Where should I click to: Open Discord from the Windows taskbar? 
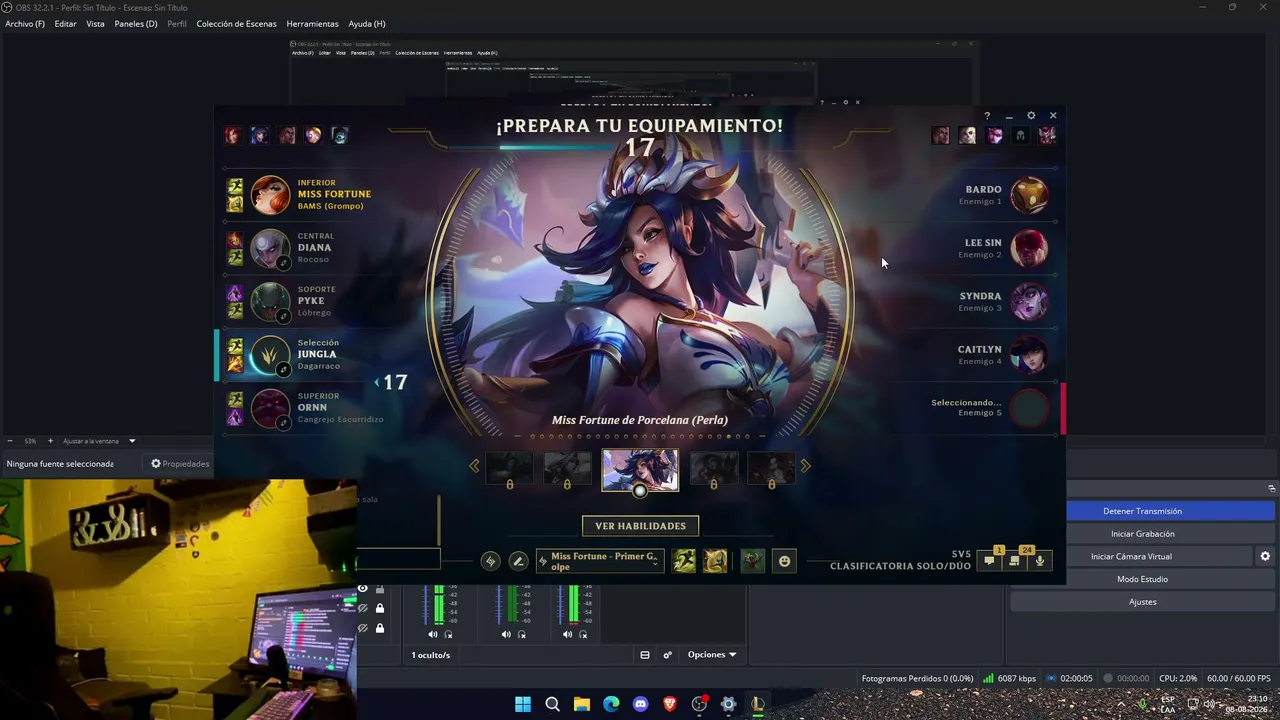pos(641,704)
